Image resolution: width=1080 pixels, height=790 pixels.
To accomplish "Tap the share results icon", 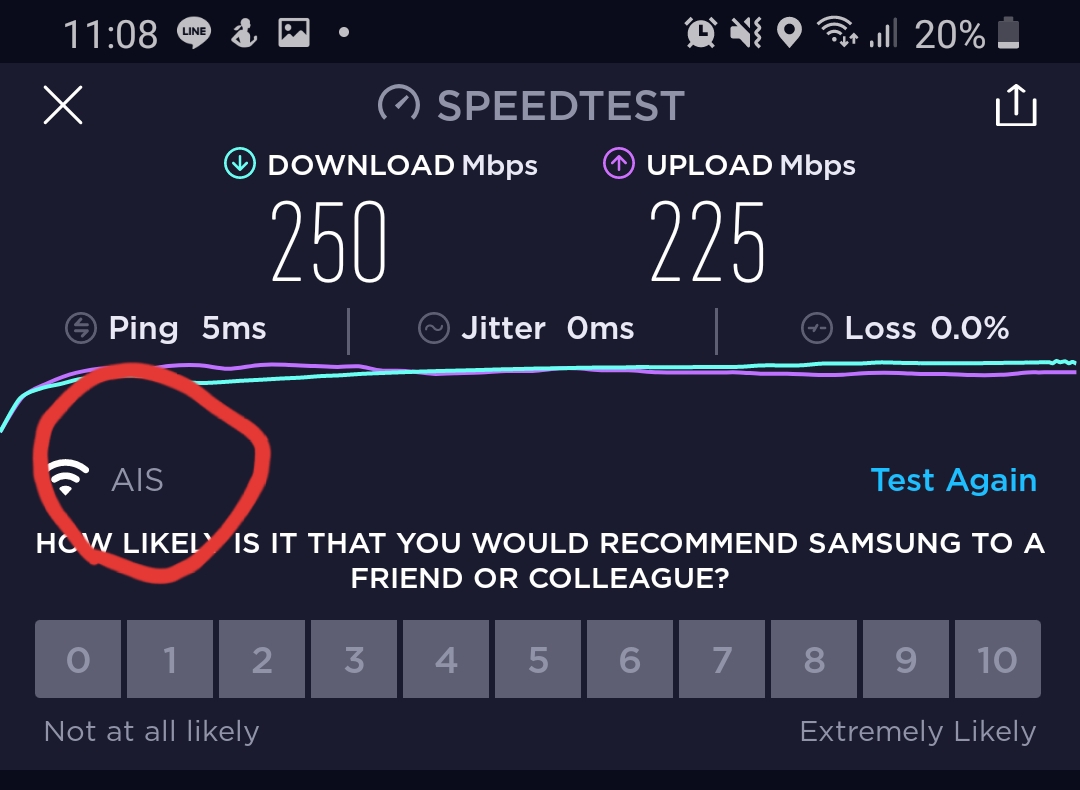I will [x=1016, y=105].
